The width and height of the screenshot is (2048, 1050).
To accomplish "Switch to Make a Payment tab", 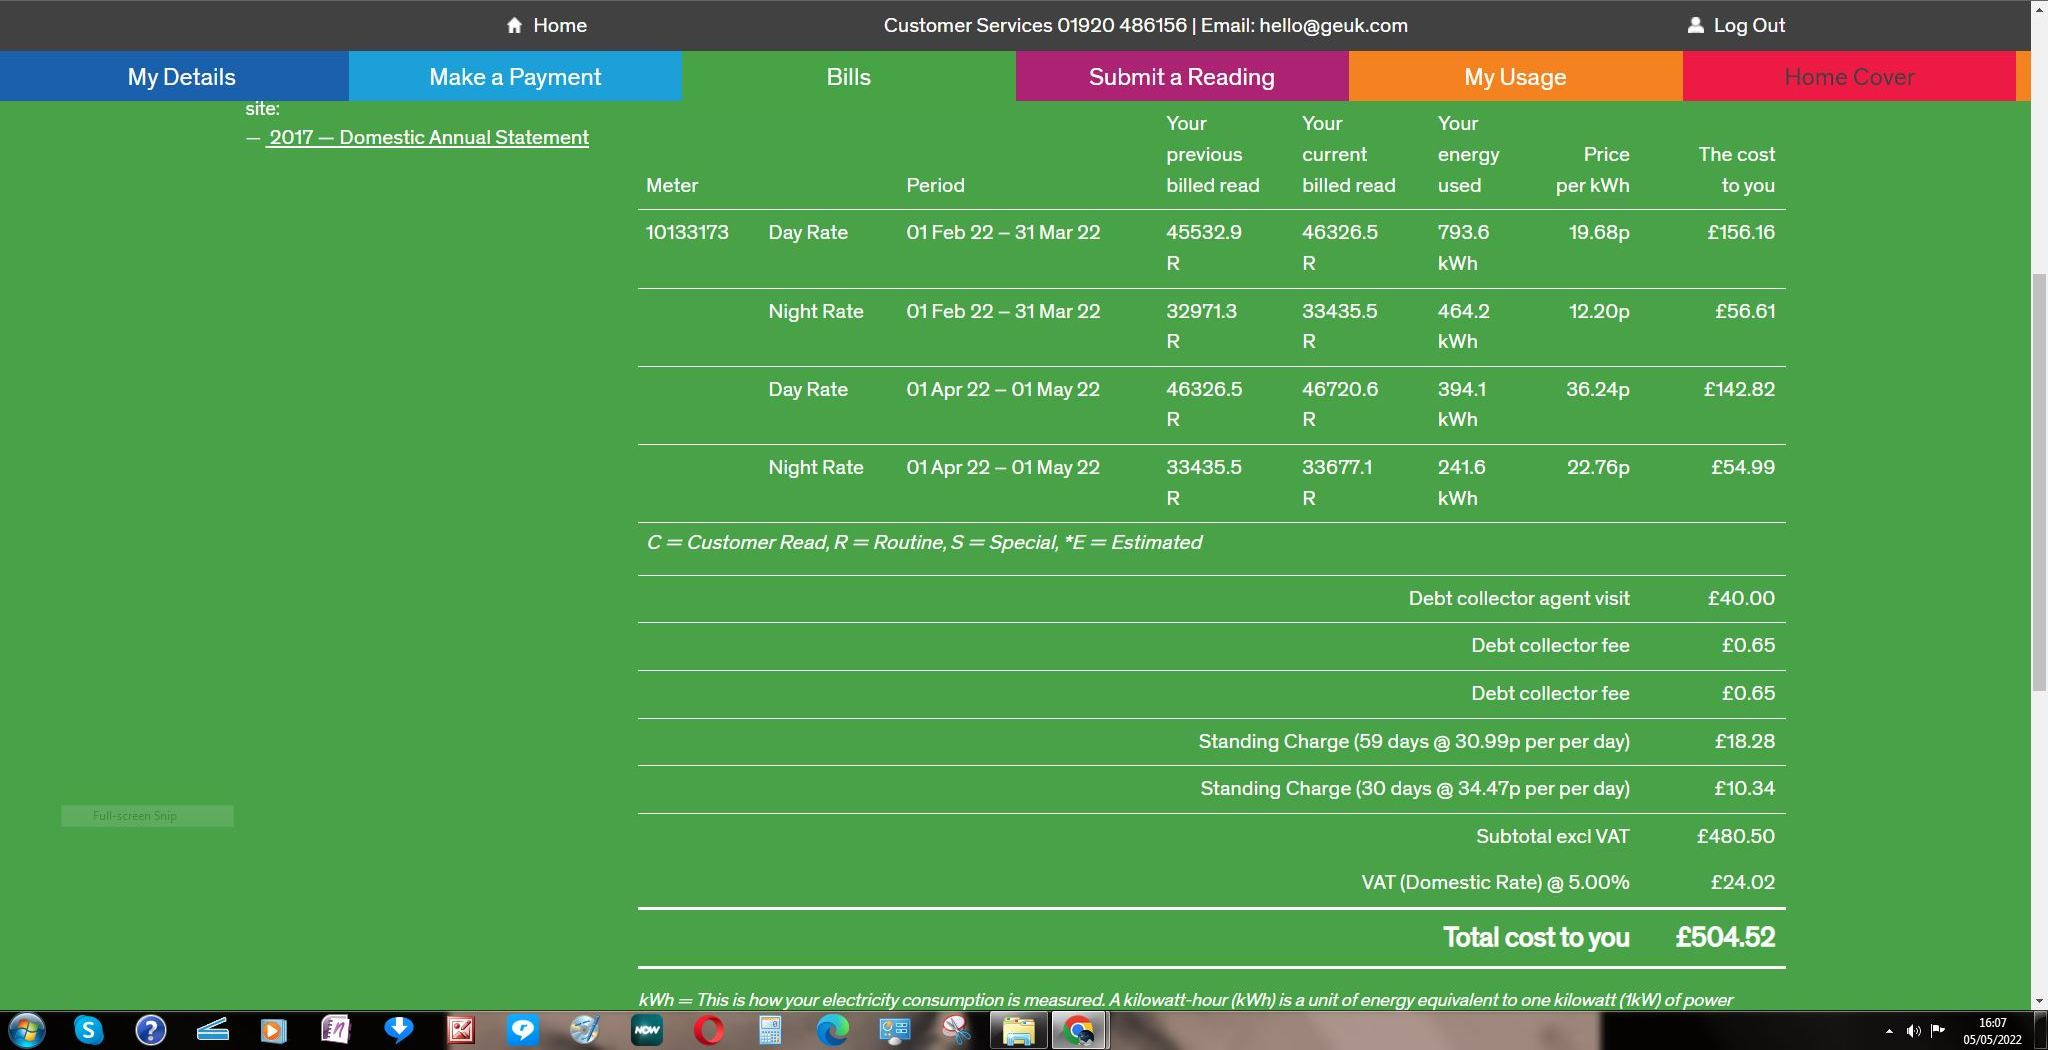I will (x=515, y=77).
